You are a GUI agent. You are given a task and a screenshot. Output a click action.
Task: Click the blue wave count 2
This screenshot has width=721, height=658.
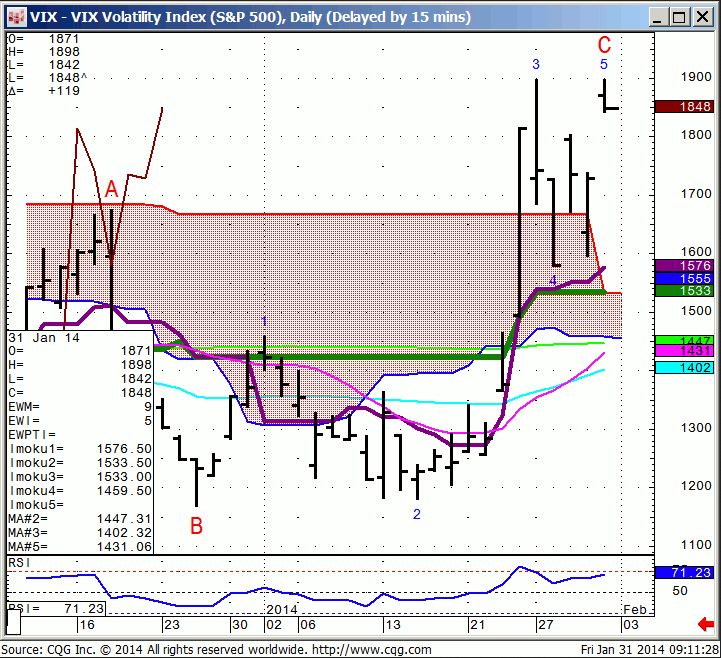coord(417,514)
